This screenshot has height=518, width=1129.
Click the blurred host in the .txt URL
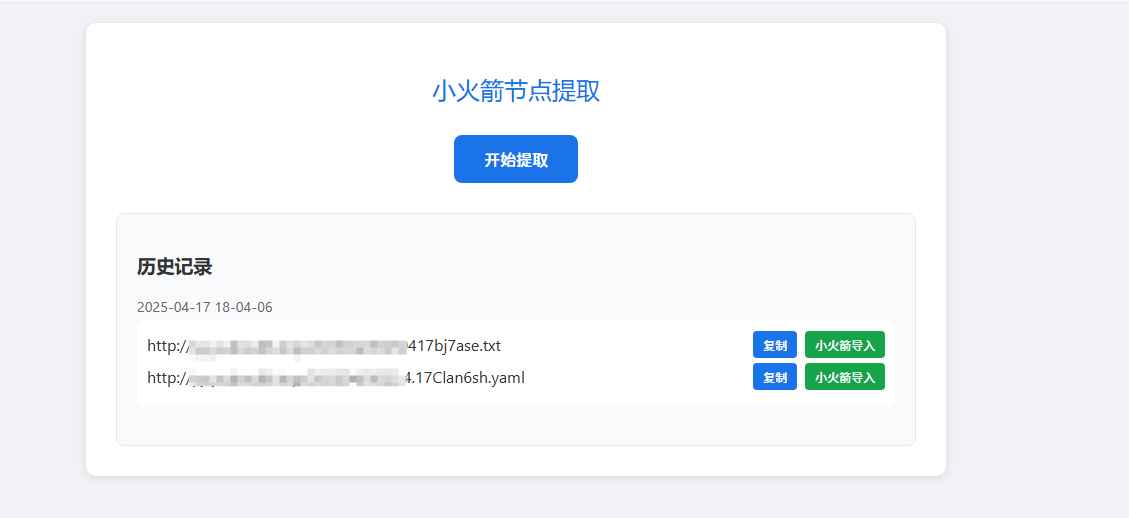[x=298, y=346]
